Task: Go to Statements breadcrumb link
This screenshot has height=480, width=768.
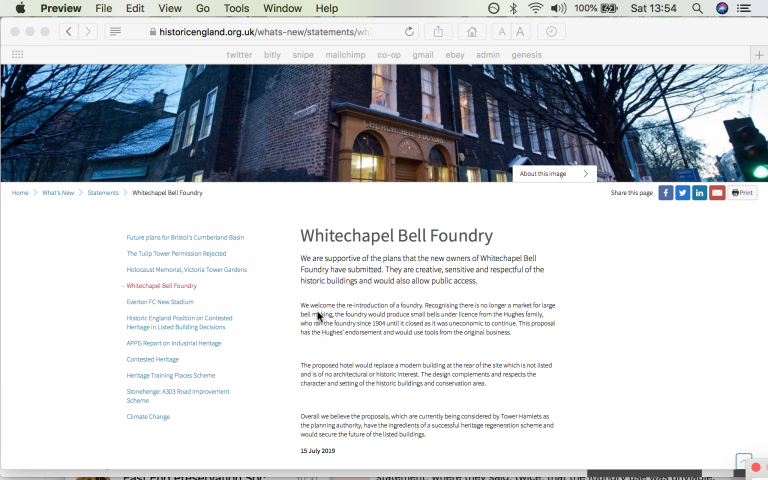Action: (103, 193)
